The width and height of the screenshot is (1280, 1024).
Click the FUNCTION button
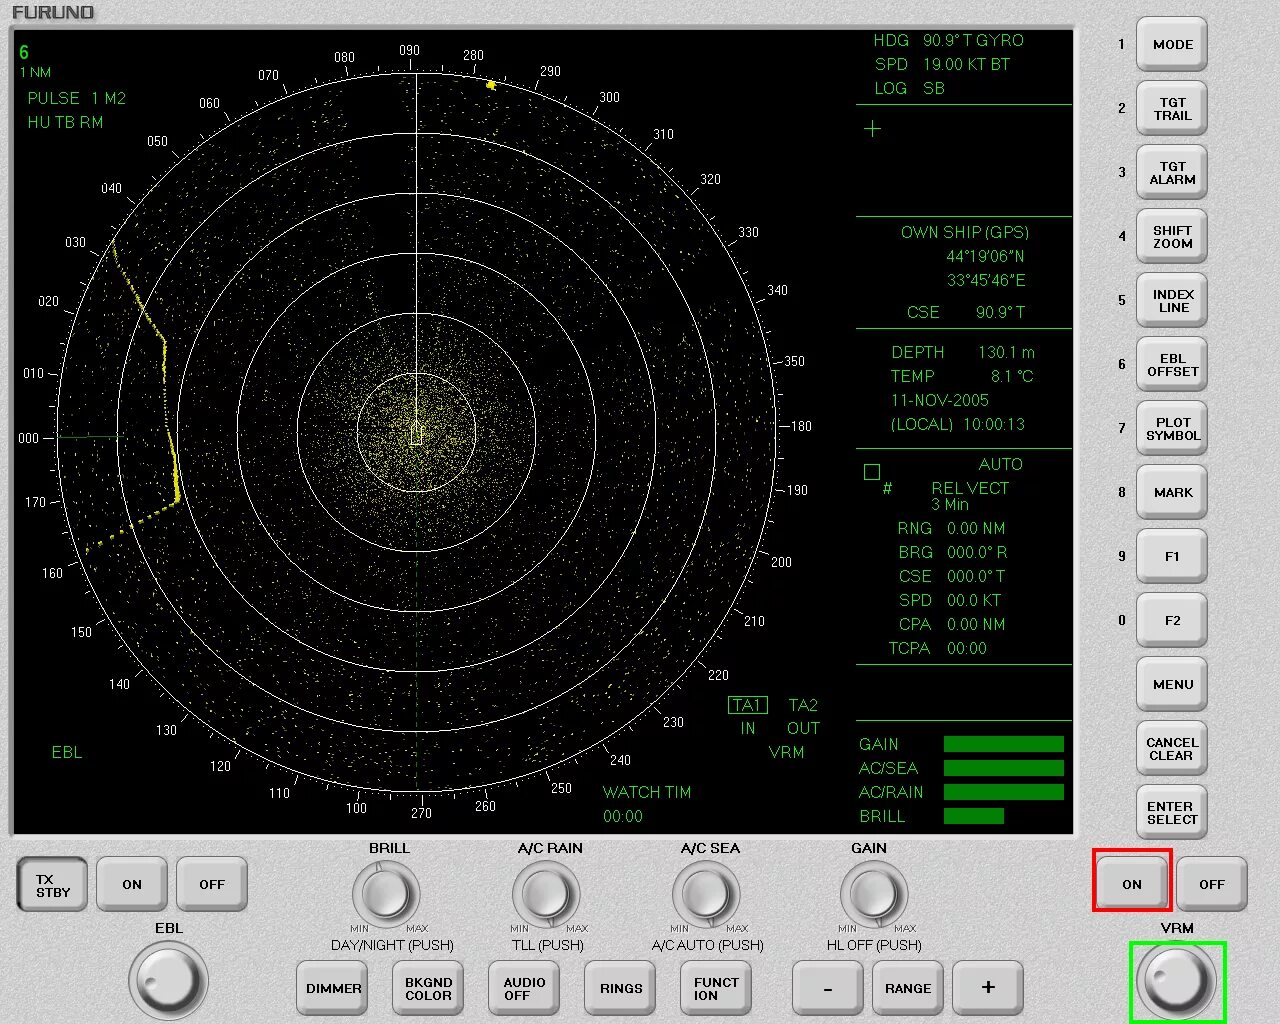tap(716, 989)
